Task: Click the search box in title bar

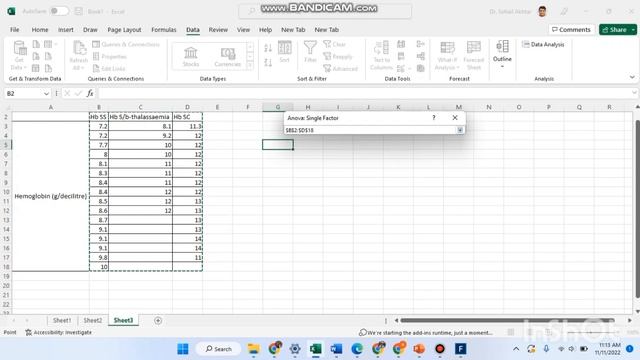Action: point(325,11)
